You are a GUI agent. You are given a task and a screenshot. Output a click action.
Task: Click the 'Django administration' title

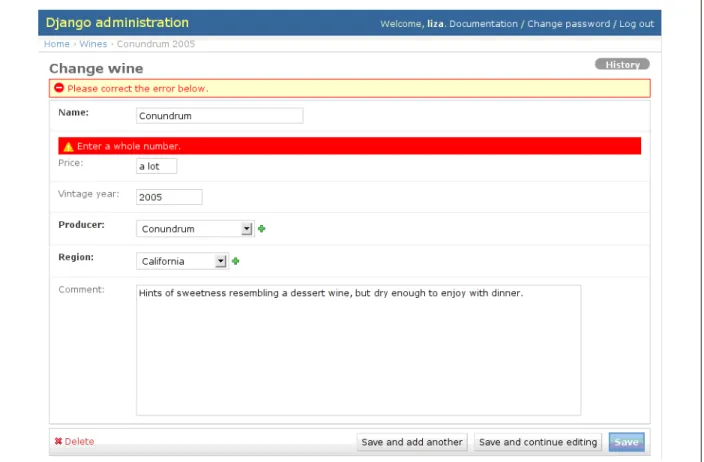pyautogui.click(x=117, y=22)
